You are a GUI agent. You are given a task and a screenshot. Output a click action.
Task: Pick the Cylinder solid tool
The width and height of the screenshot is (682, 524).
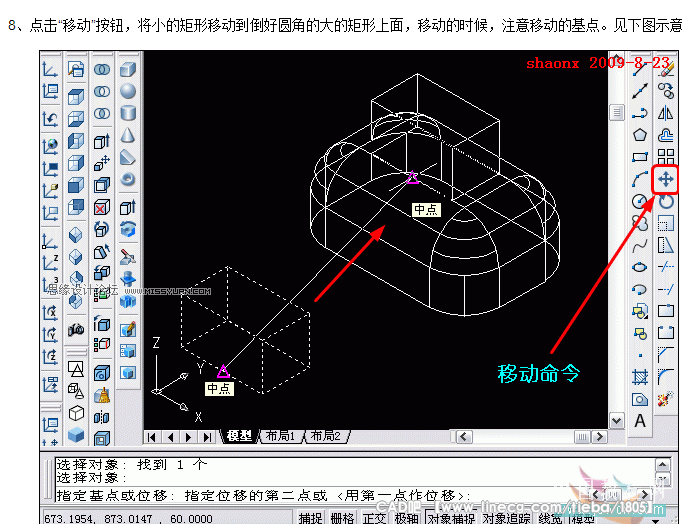pyautogui.click(x=128, y=113)
